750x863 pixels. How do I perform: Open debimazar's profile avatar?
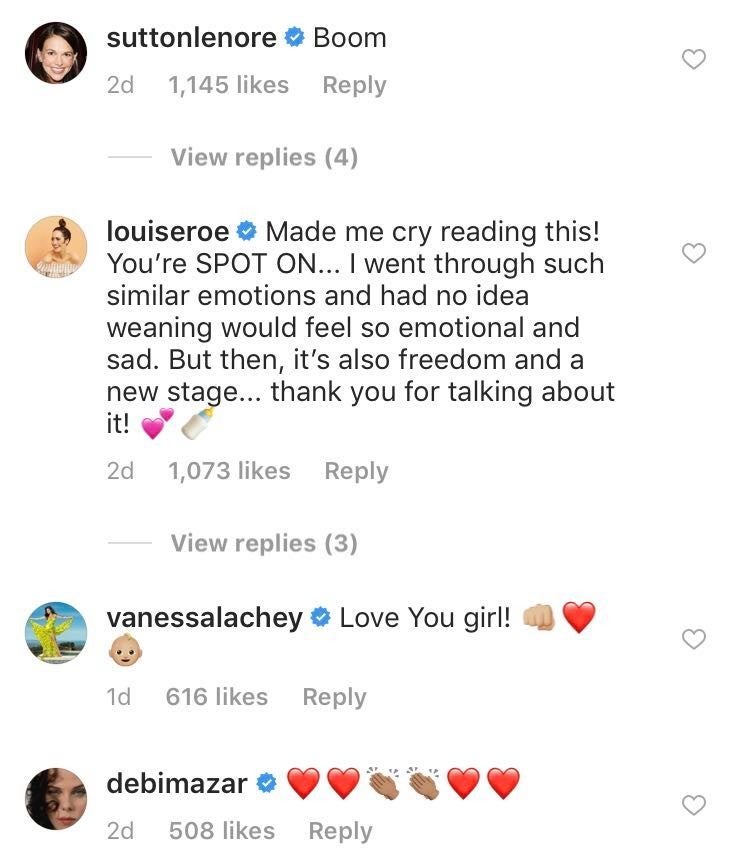point(56,799)
